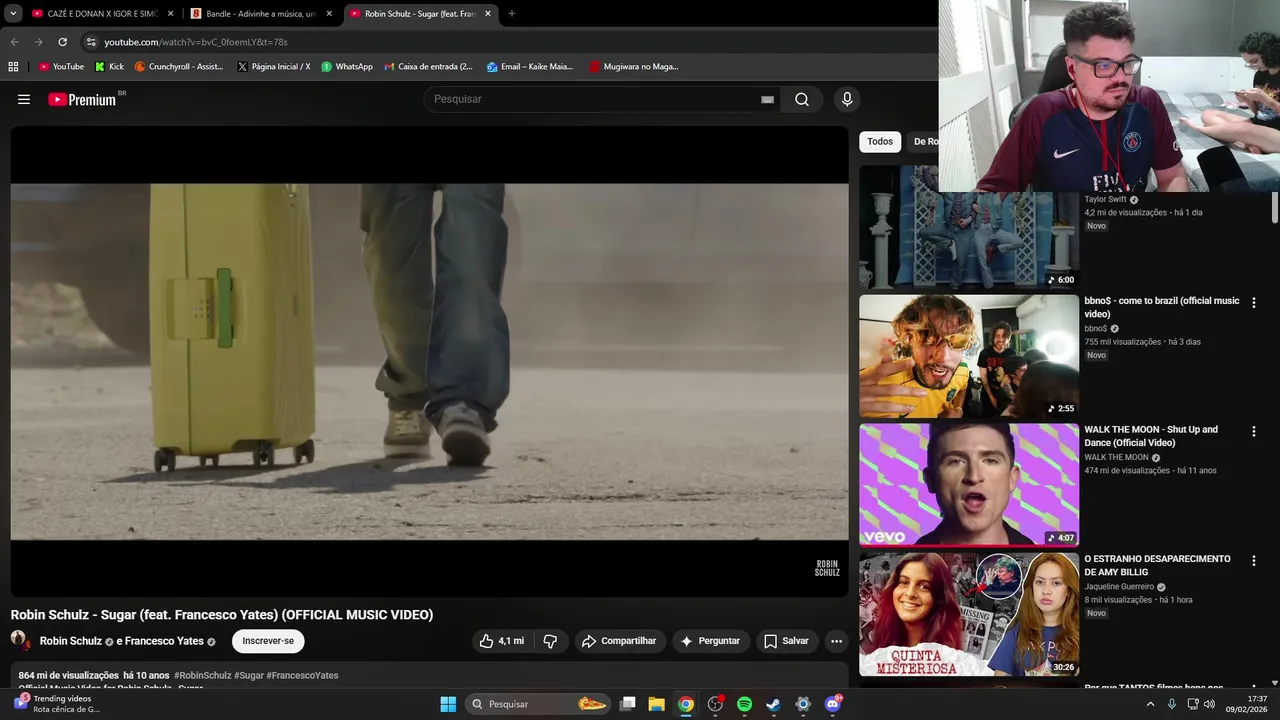1280x720 pixels.
Task: Show hidden system tray icons chevron
Action: [1150, 704]
